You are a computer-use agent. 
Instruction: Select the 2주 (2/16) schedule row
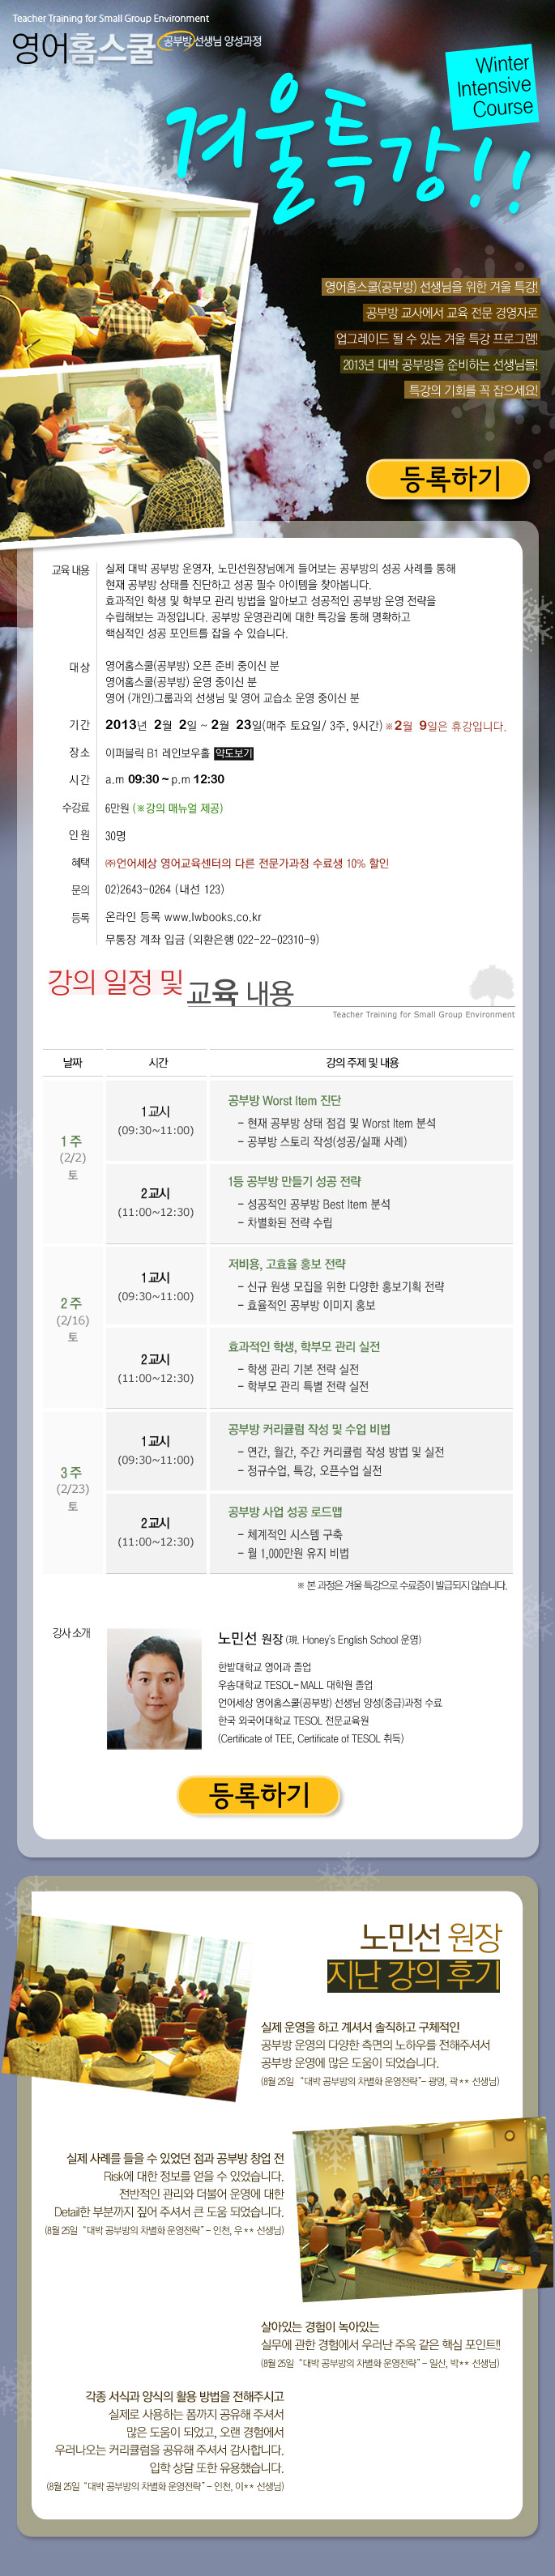pos(72,1320)
